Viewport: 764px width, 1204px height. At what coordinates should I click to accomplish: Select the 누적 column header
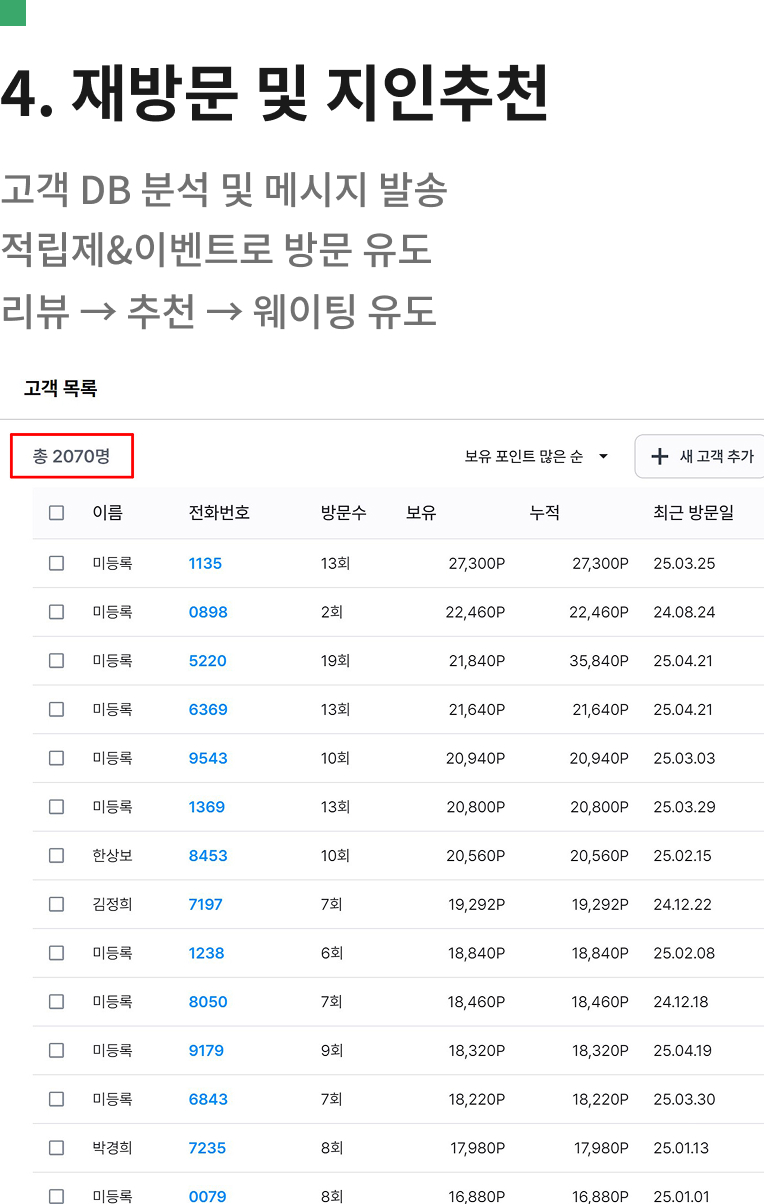(x=544, y=513)
